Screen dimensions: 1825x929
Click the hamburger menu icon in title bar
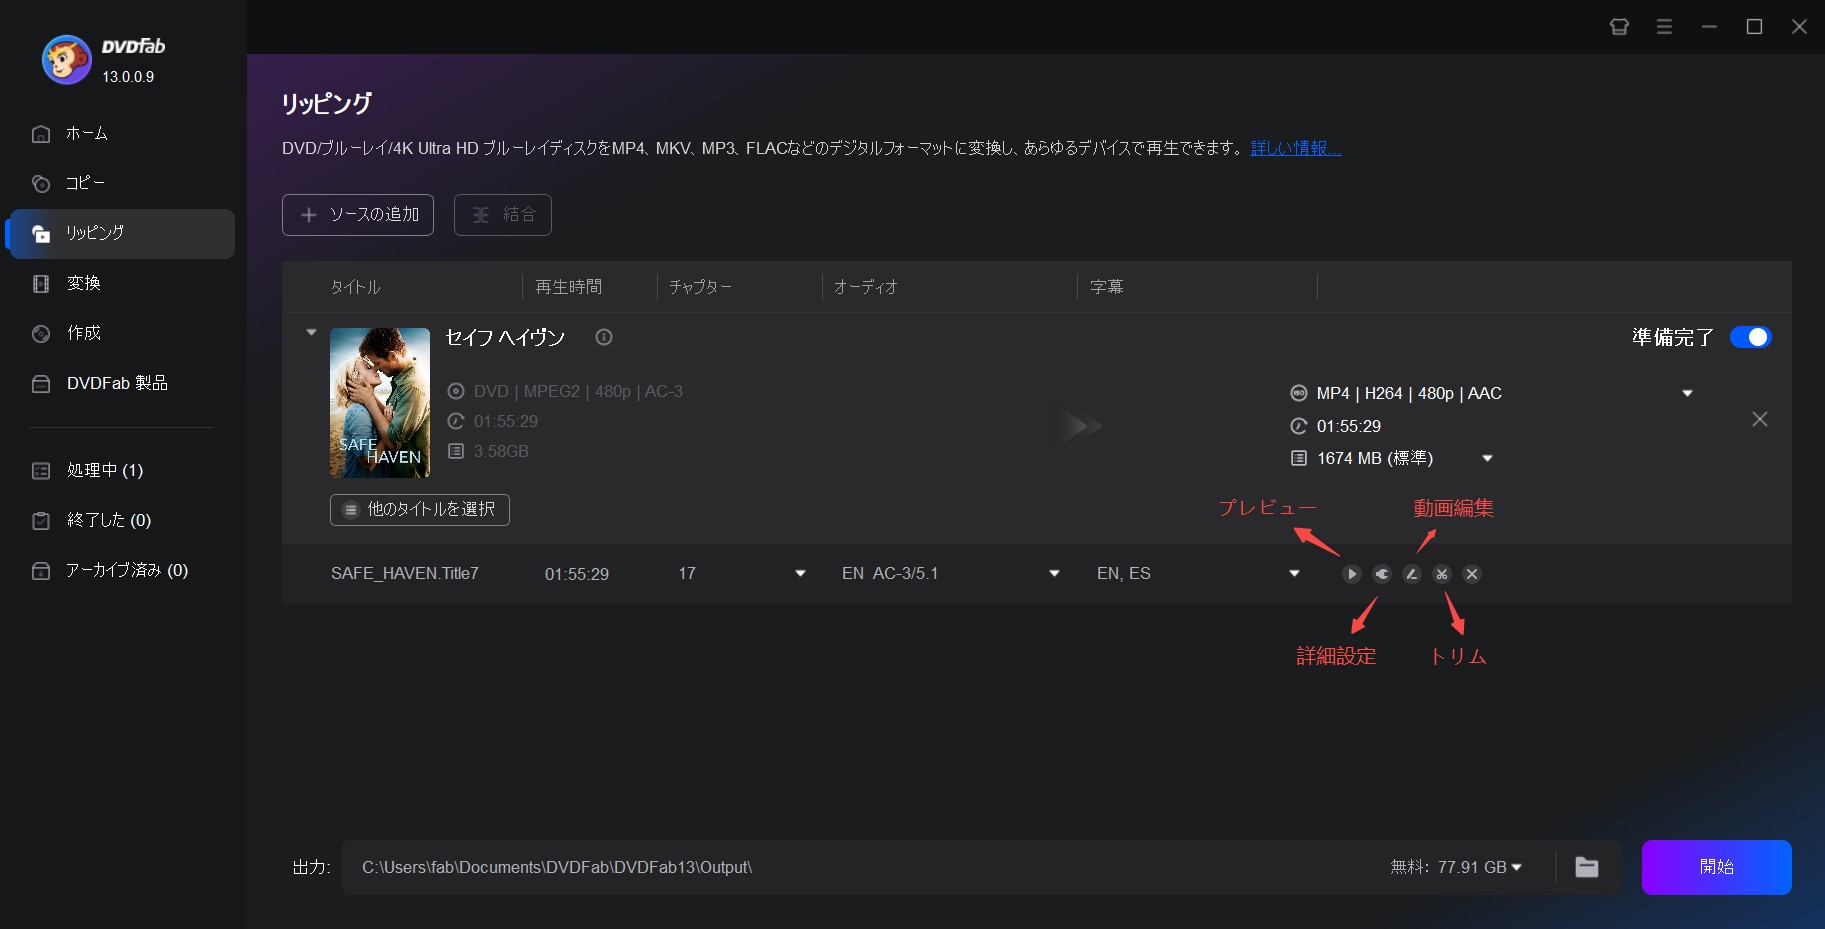(x=1664, y=27)
